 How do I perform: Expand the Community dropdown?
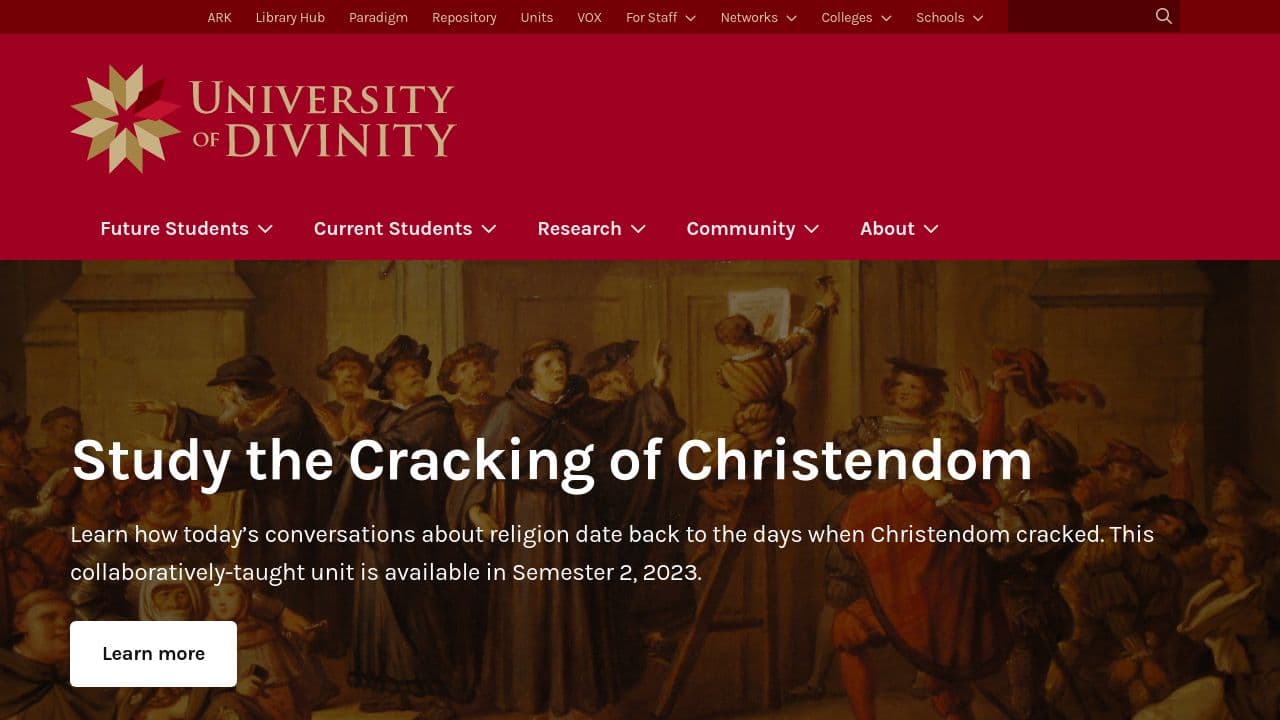[811, 229]
